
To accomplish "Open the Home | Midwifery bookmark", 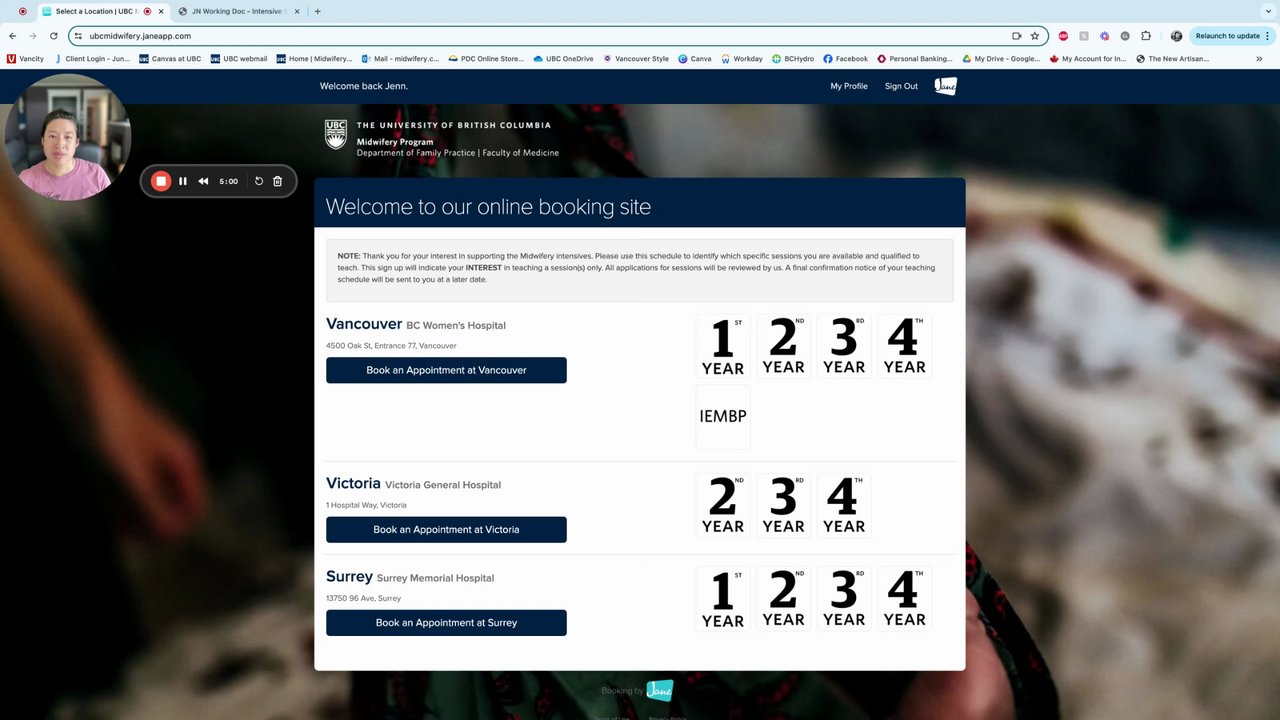I will pos(314,59).
